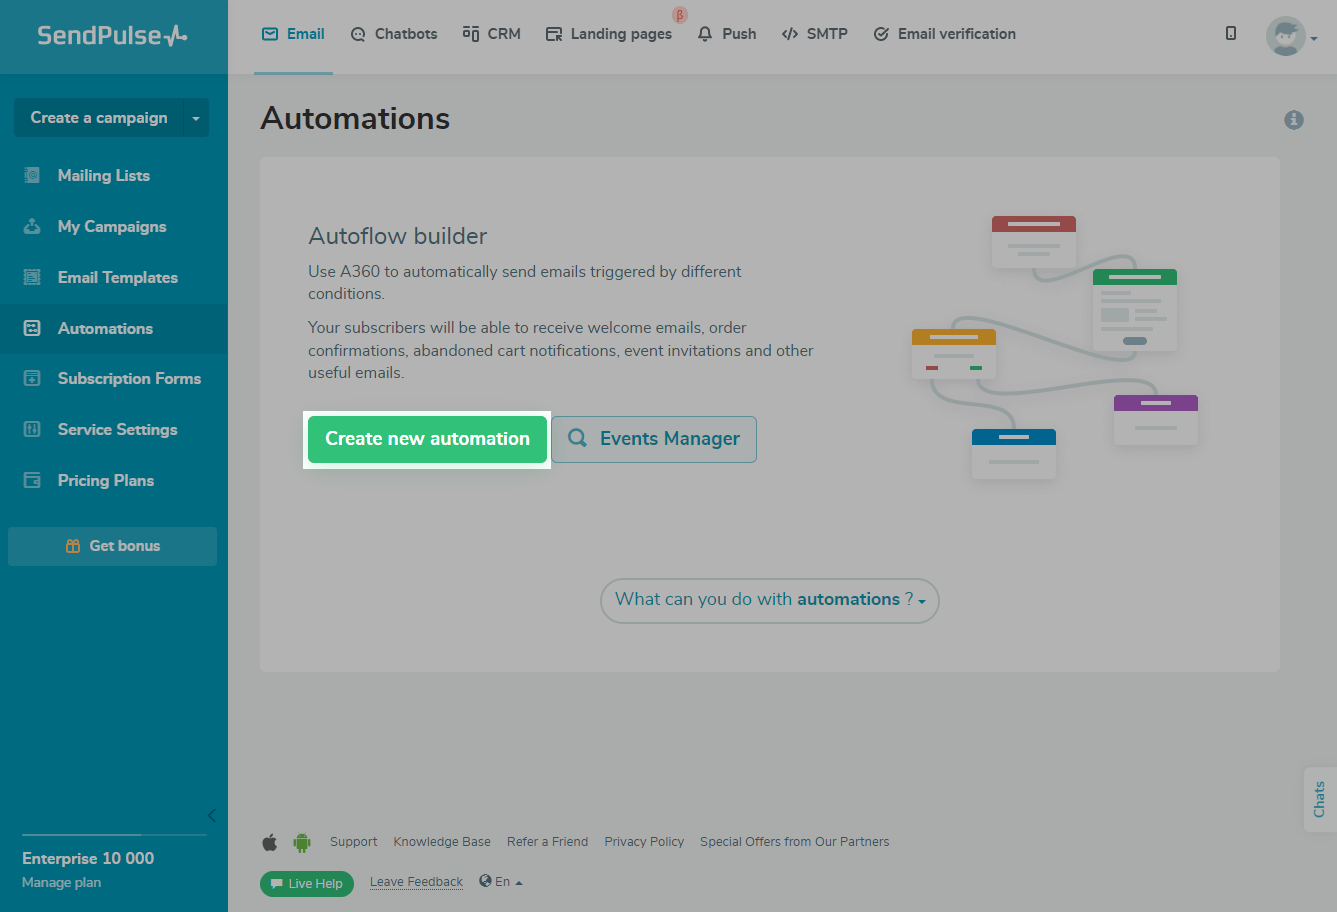Image resolution: width=1337 pixels, height=912 pixels.
Task: Click the Android app icon in footer
Action: click(x=302, y=842)
